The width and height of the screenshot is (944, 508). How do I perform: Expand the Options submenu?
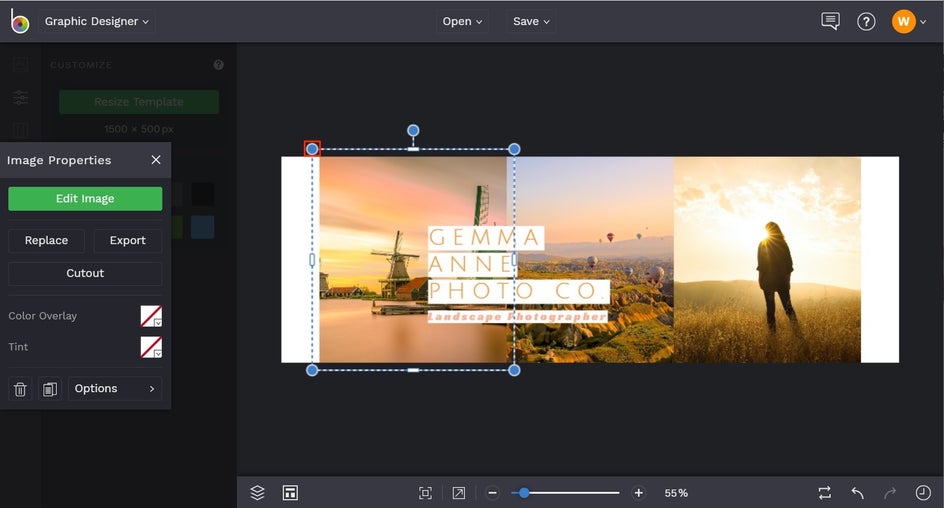click(115, 389)
